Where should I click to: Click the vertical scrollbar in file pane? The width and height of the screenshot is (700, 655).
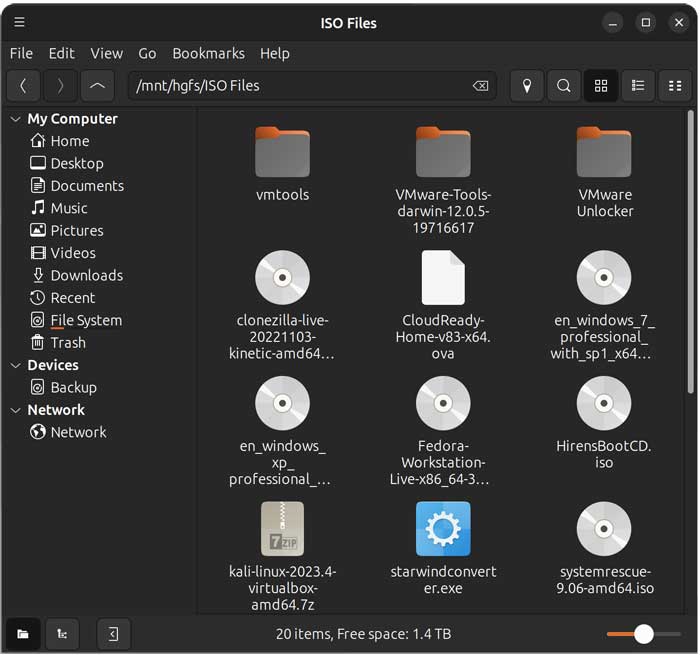pos(691,252)
